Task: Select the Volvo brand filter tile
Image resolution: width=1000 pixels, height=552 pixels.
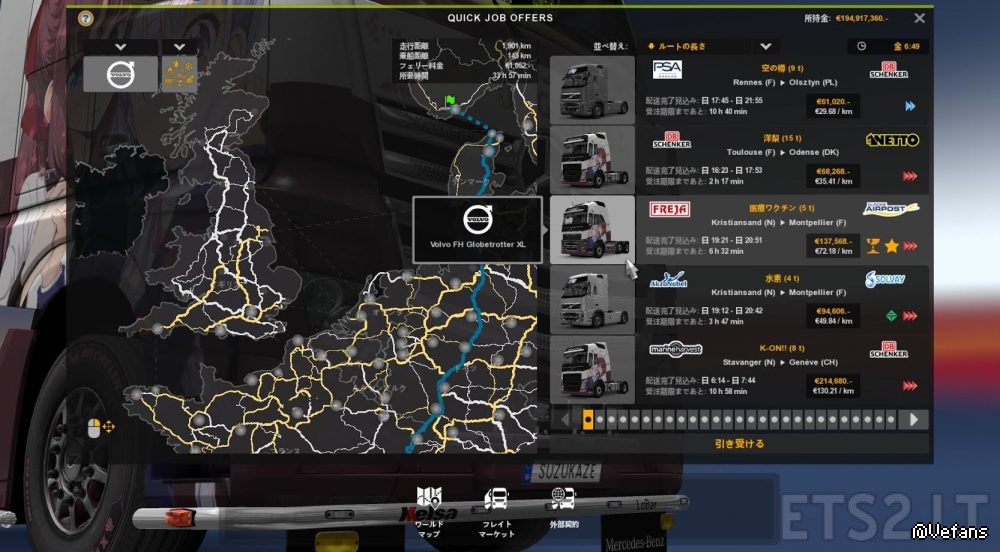Action: tap(121, 75)
